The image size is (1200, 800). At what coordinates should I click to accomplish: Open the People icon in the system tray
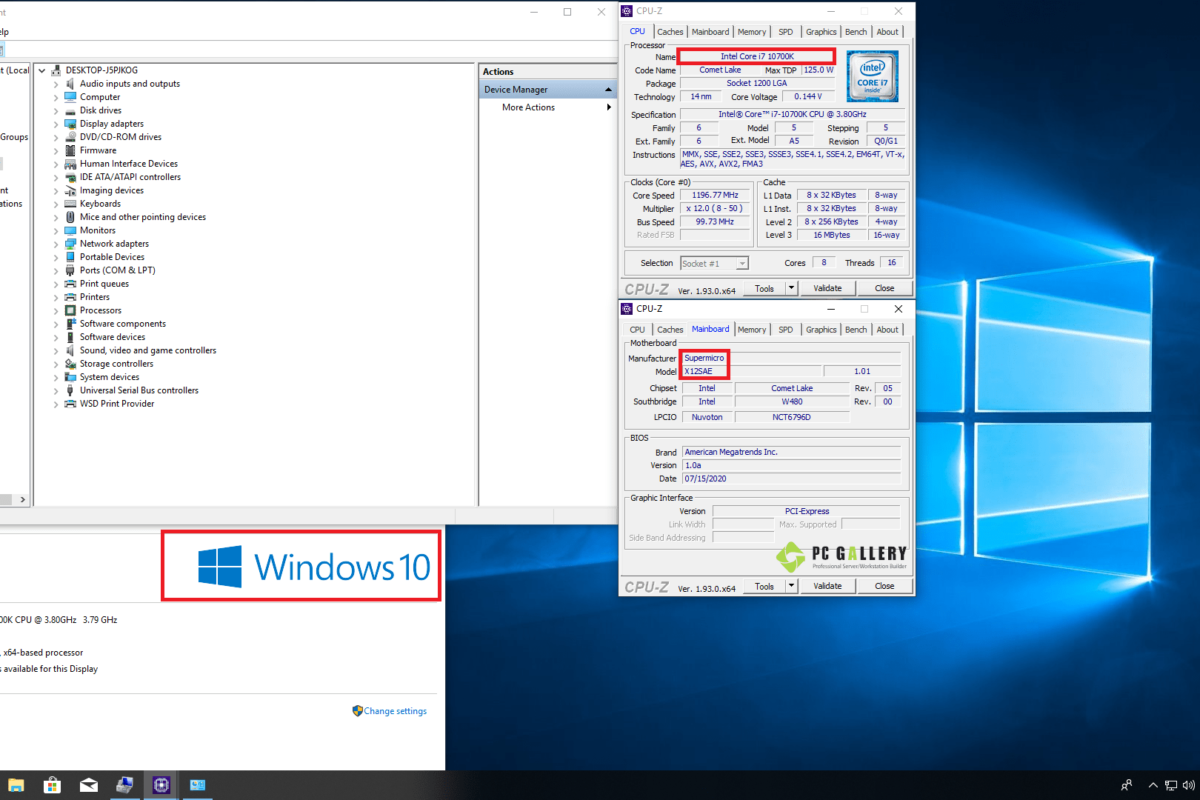(x=1127, y=785)
